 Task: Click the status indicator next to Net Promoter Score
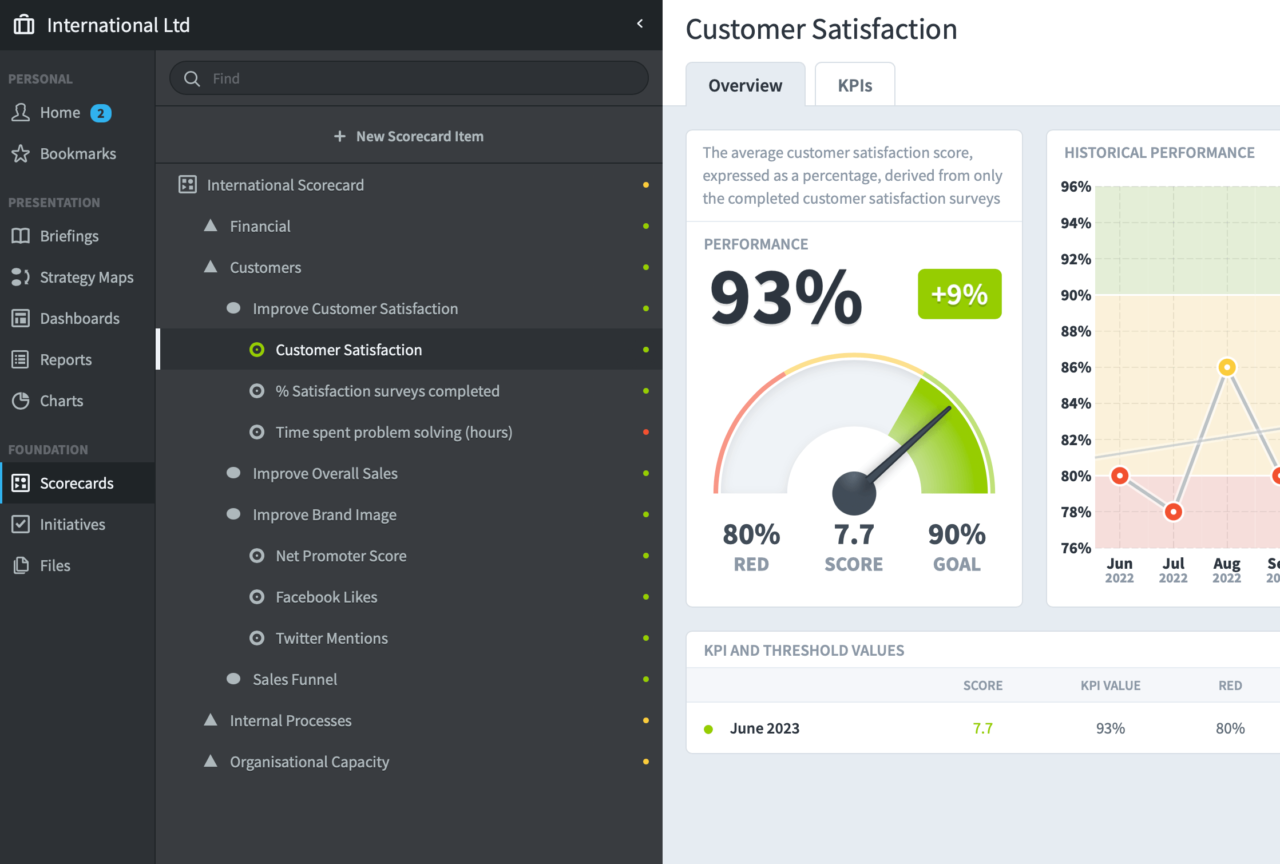tap(646, 555)
